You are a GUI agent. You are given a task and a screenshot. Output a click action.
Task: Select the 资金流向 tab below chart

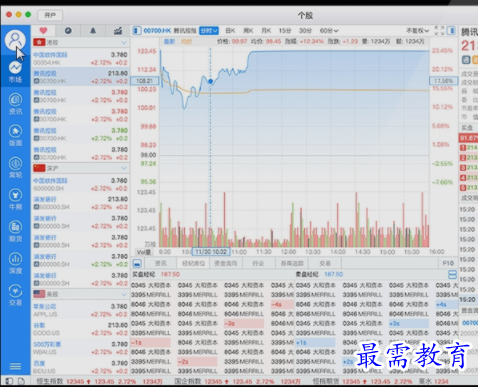tap(226, 263)
